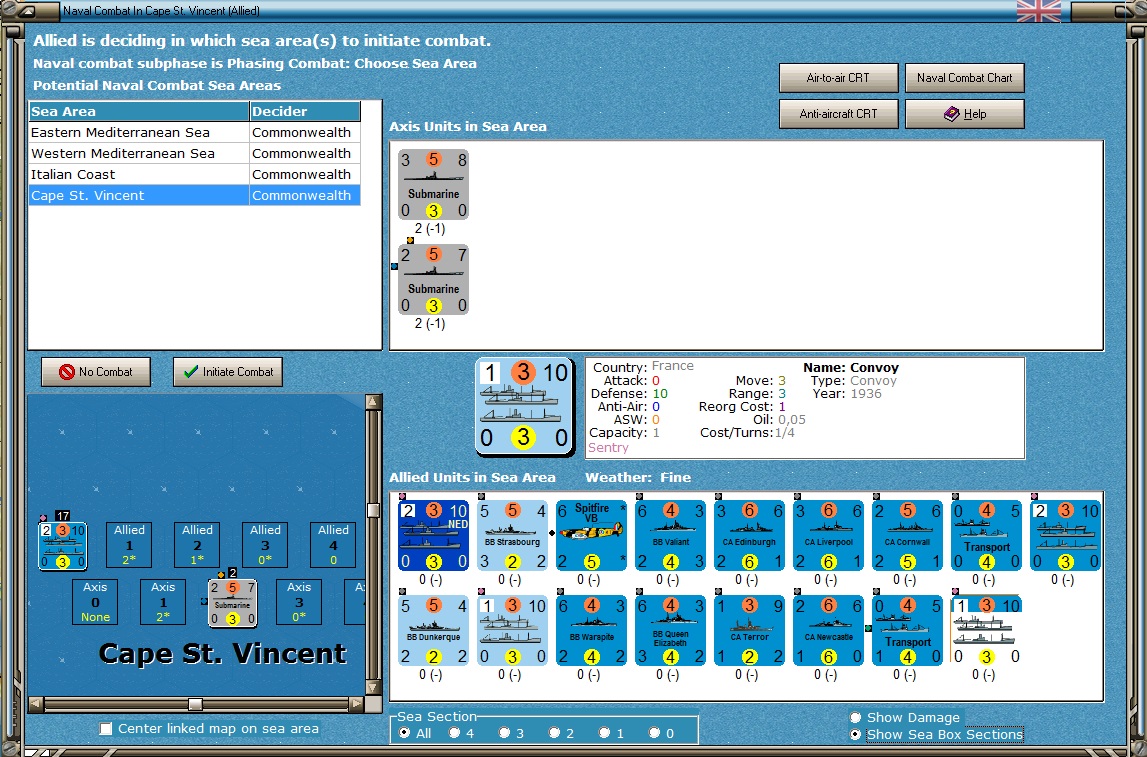
Task: Select the Axis submarine with factors 3-5-8
Action: [x=433, y=184]
